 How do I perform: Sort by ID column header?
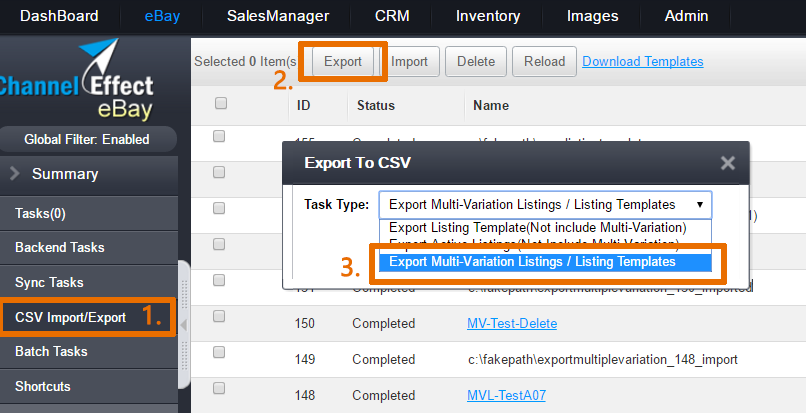(x=303, y=105)
